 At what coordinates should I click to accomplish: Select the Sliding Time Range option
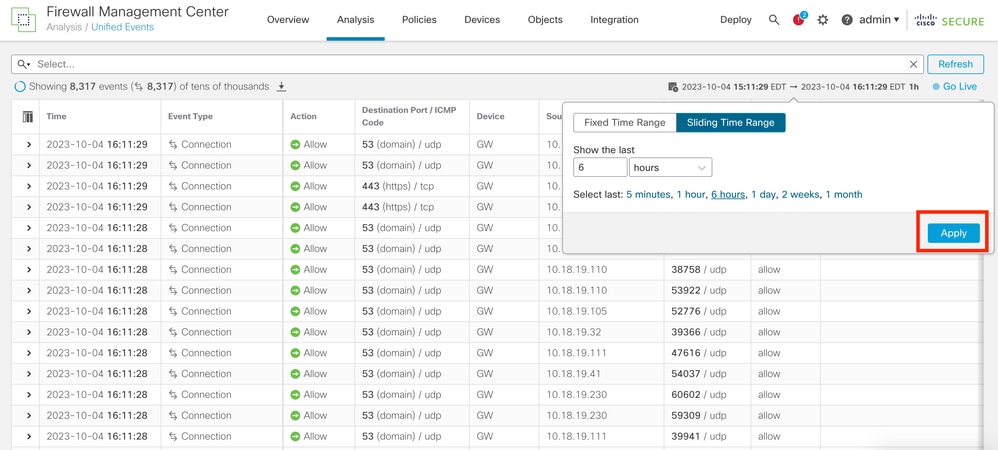pos(731,123)
